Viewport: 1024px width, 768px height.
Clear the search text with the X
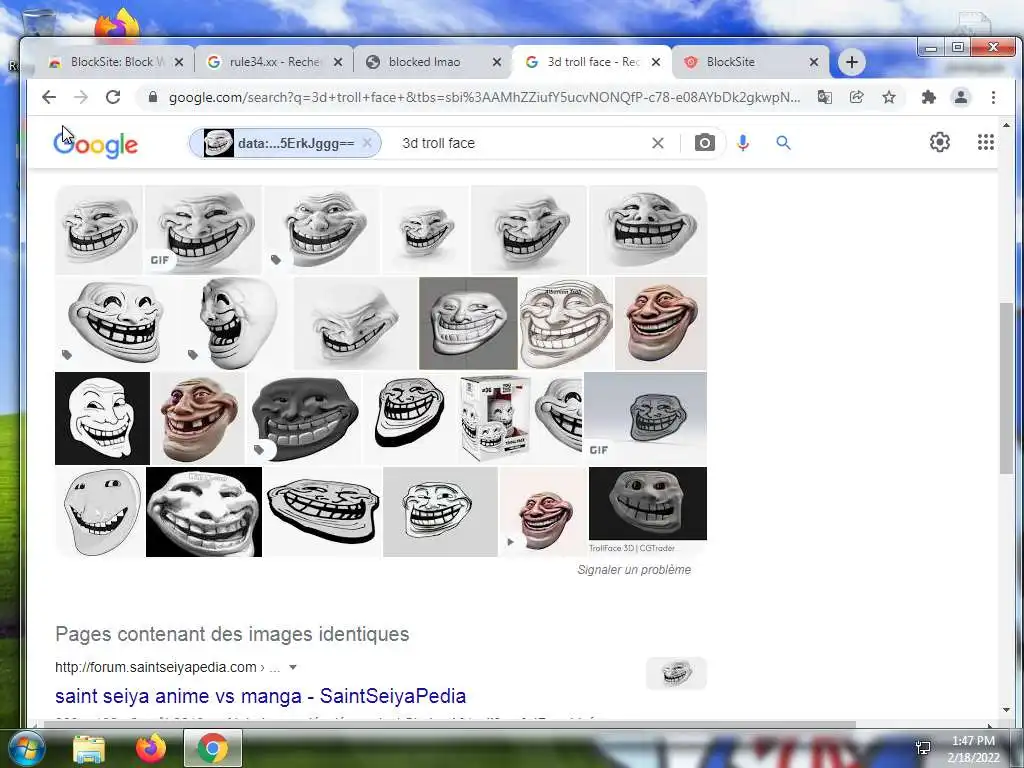tap(658, 143)
